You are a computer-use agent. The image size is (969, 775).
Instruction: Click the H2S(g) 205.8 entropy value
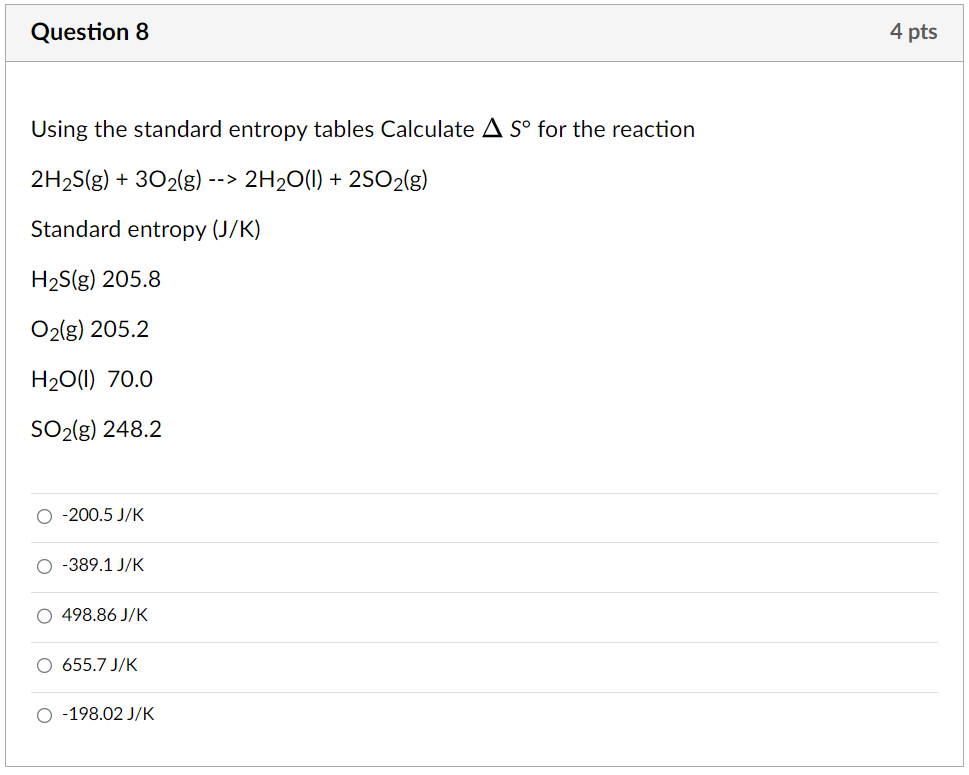[96, 280]
